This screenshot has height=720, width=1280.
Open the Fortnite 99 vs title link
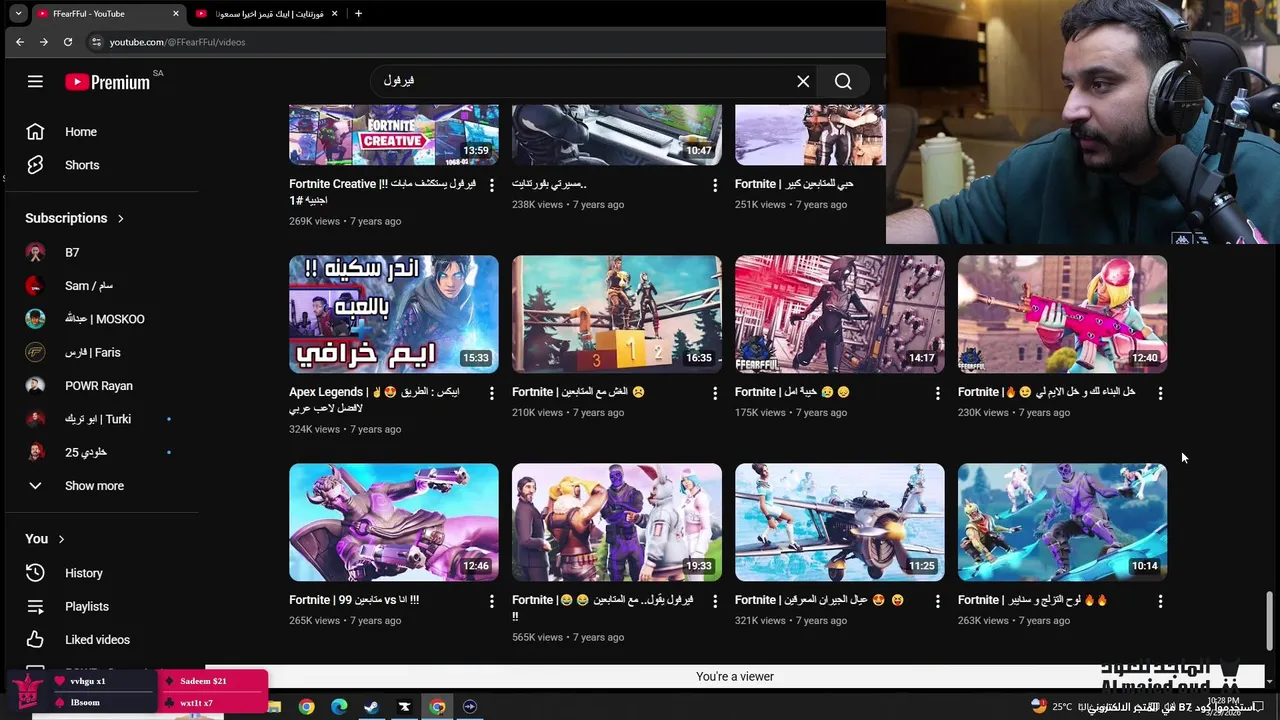tap(354, 600)
